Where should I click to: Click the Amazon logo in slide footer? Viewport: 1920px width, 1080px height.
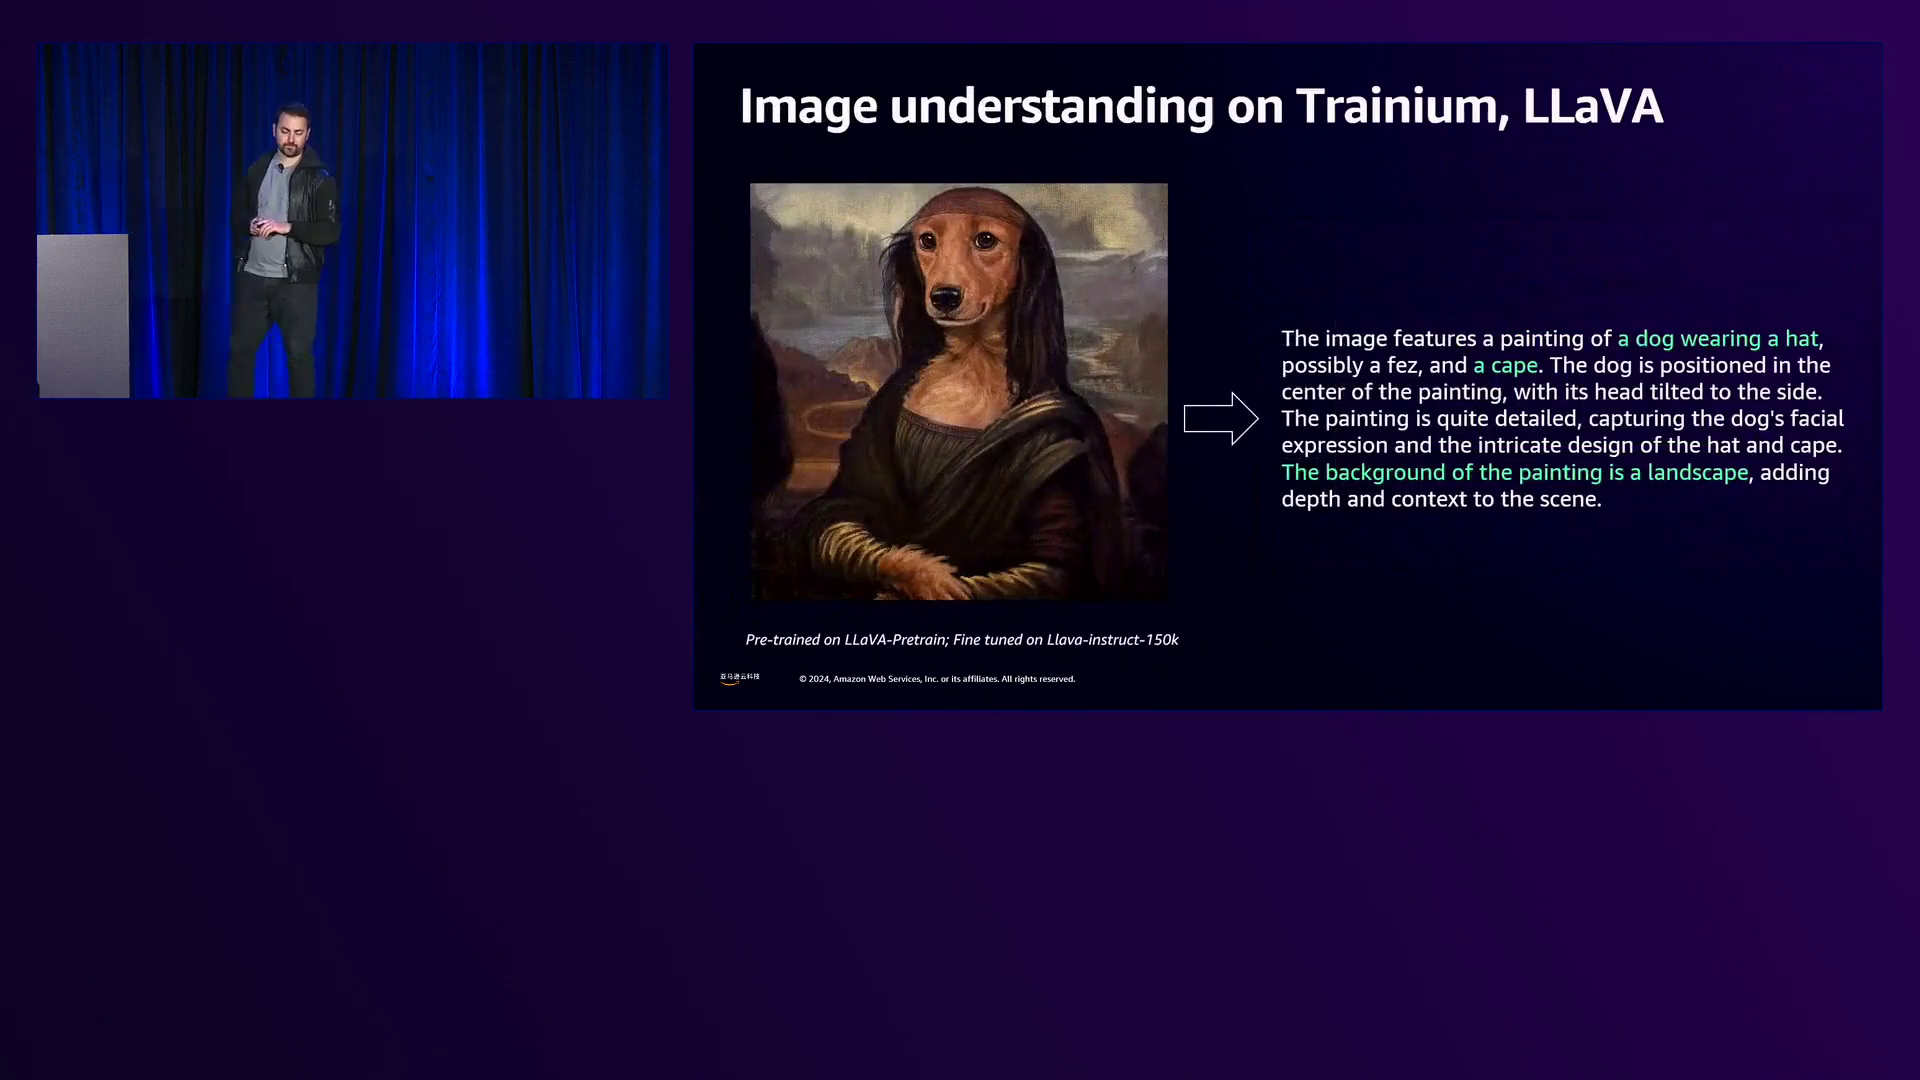(739, 678)
